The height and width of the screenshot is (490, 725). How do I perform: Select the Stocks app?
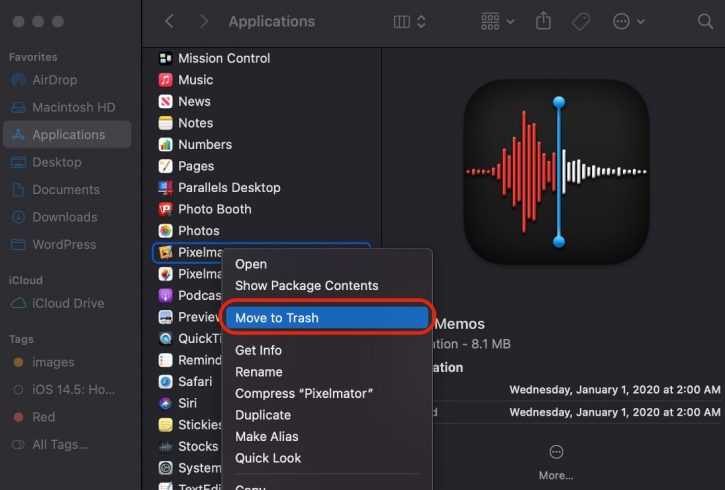(x=188, y=446)
